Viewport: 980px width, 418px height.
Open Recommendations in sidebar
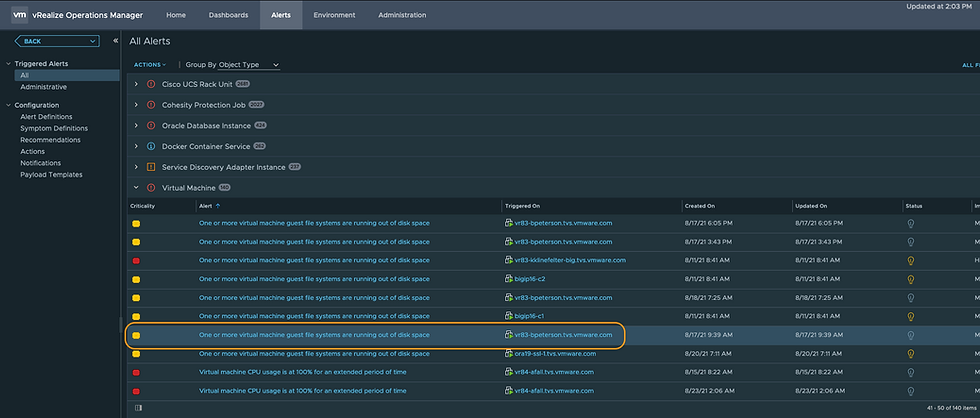pos(50,140)
